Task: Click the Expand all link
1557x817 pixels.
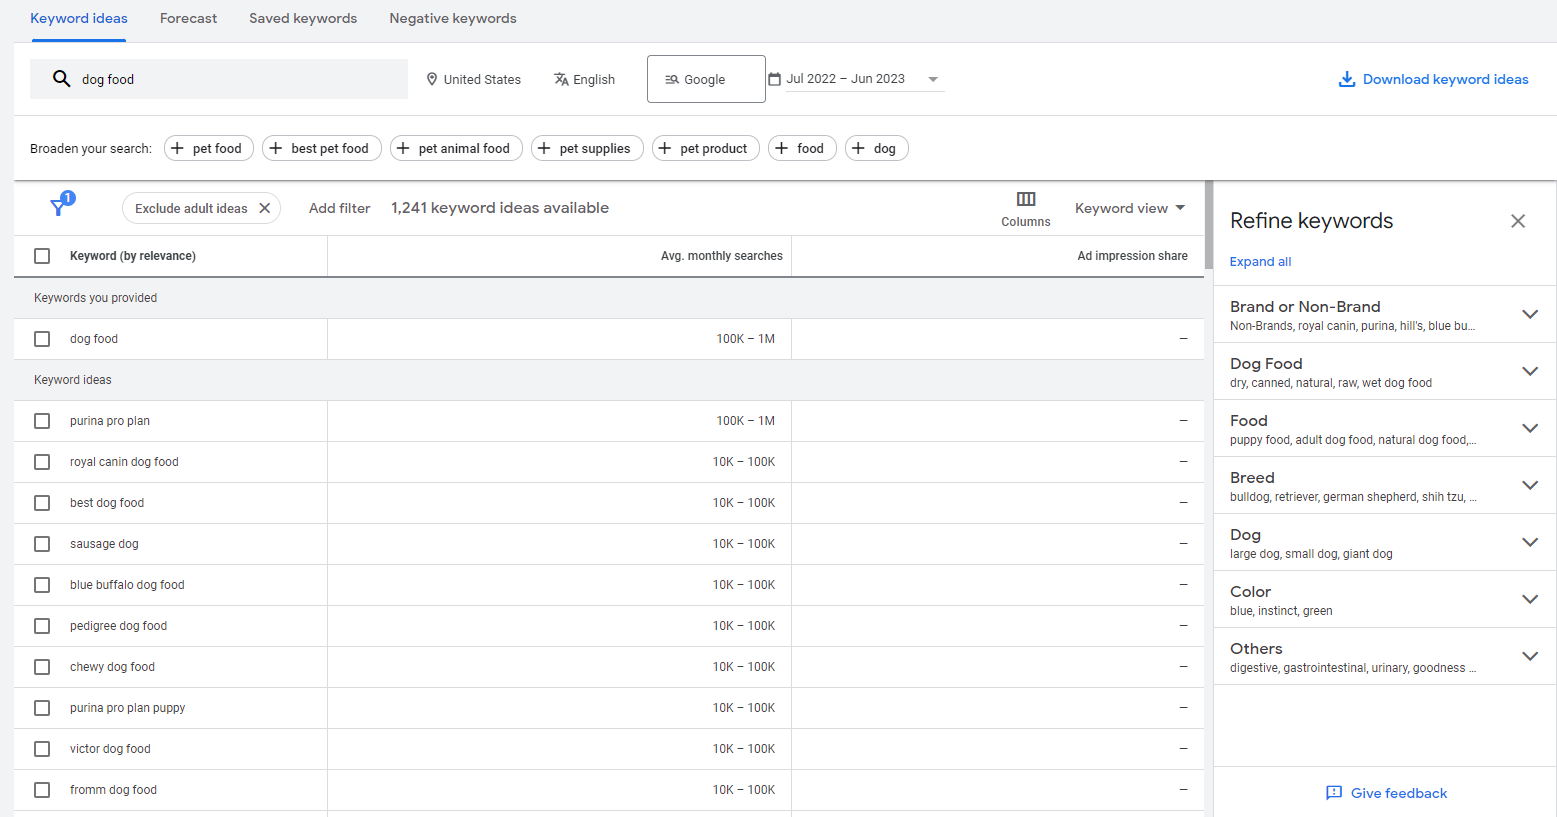Action: click(1260, 262)
